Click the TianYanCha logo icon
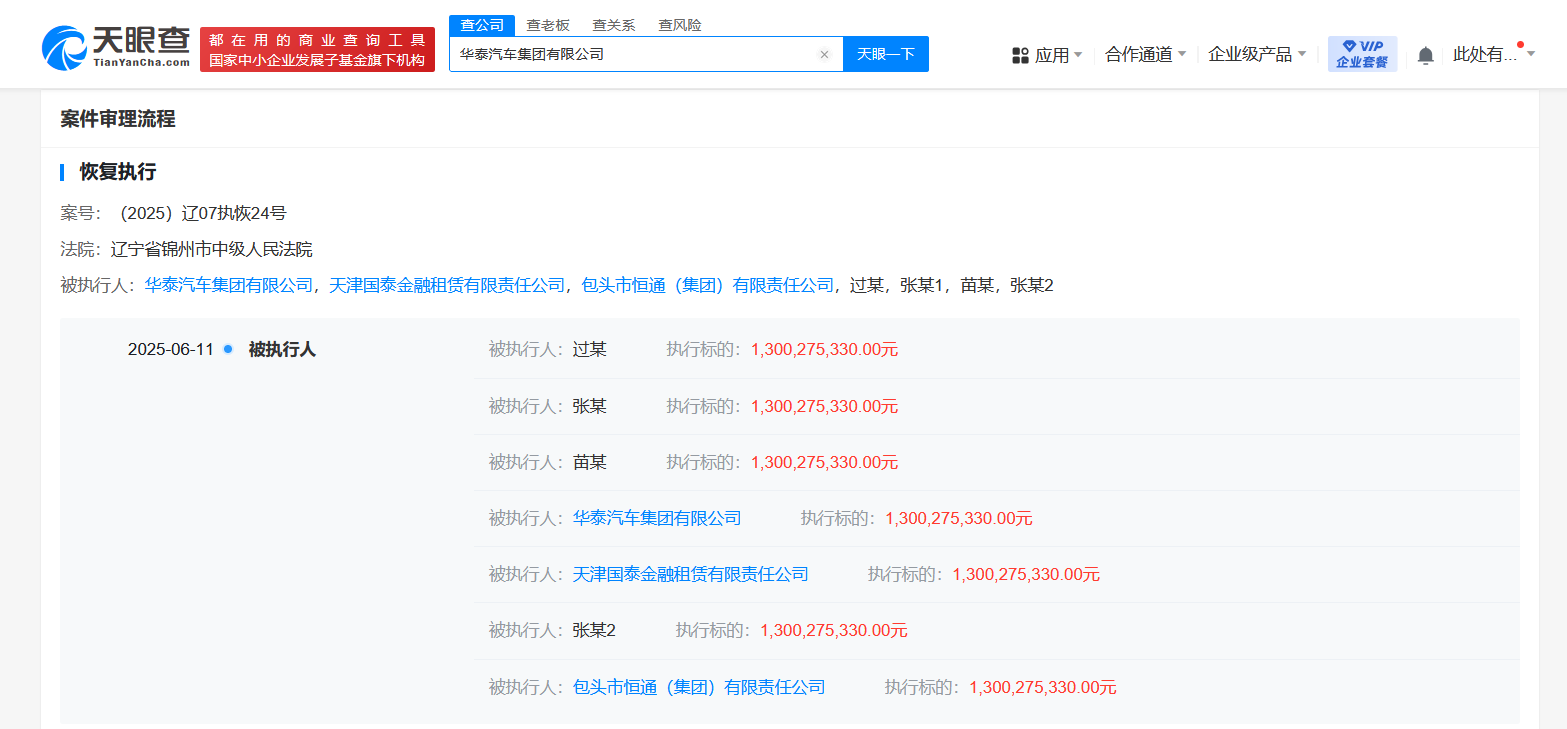 click(65, 47)
